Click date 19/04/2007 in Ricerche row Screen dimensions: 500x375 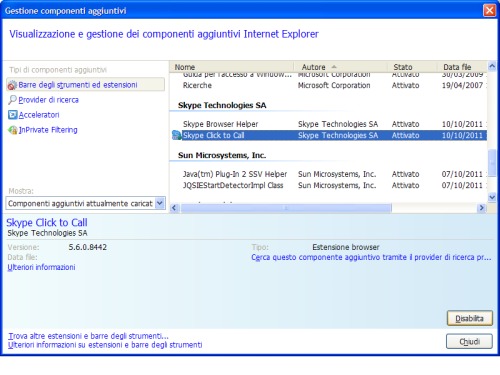coord(462,85)
